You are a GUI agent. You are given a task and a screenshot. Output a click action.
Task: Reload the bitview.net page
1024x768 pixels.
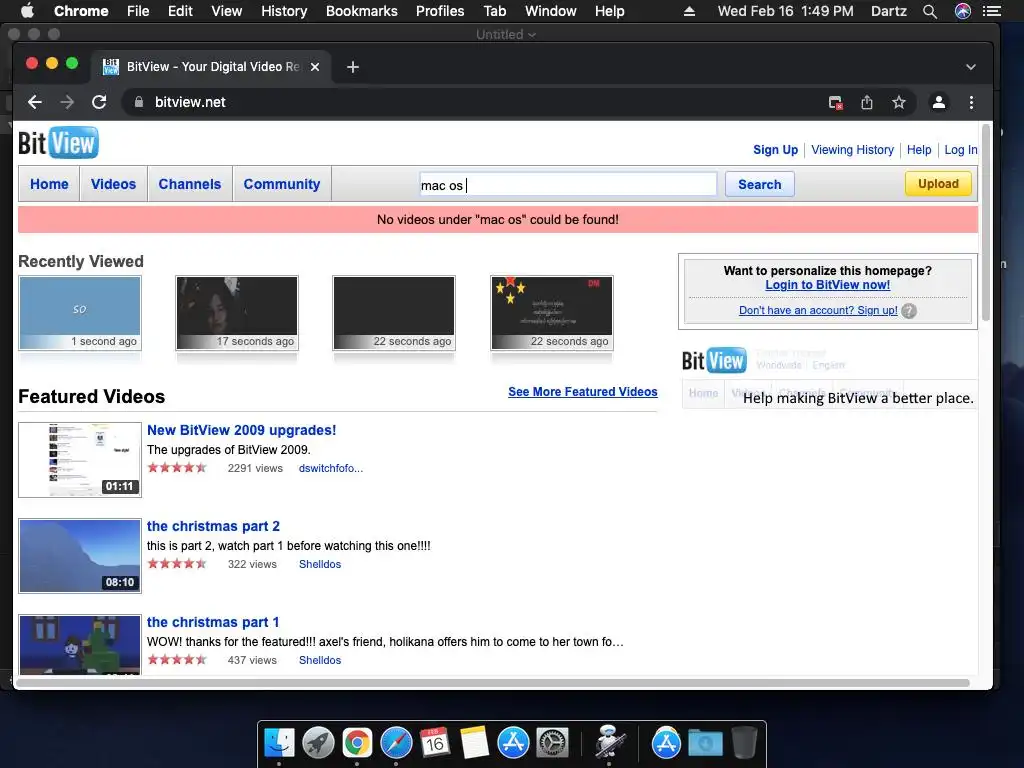pos(99,102)
